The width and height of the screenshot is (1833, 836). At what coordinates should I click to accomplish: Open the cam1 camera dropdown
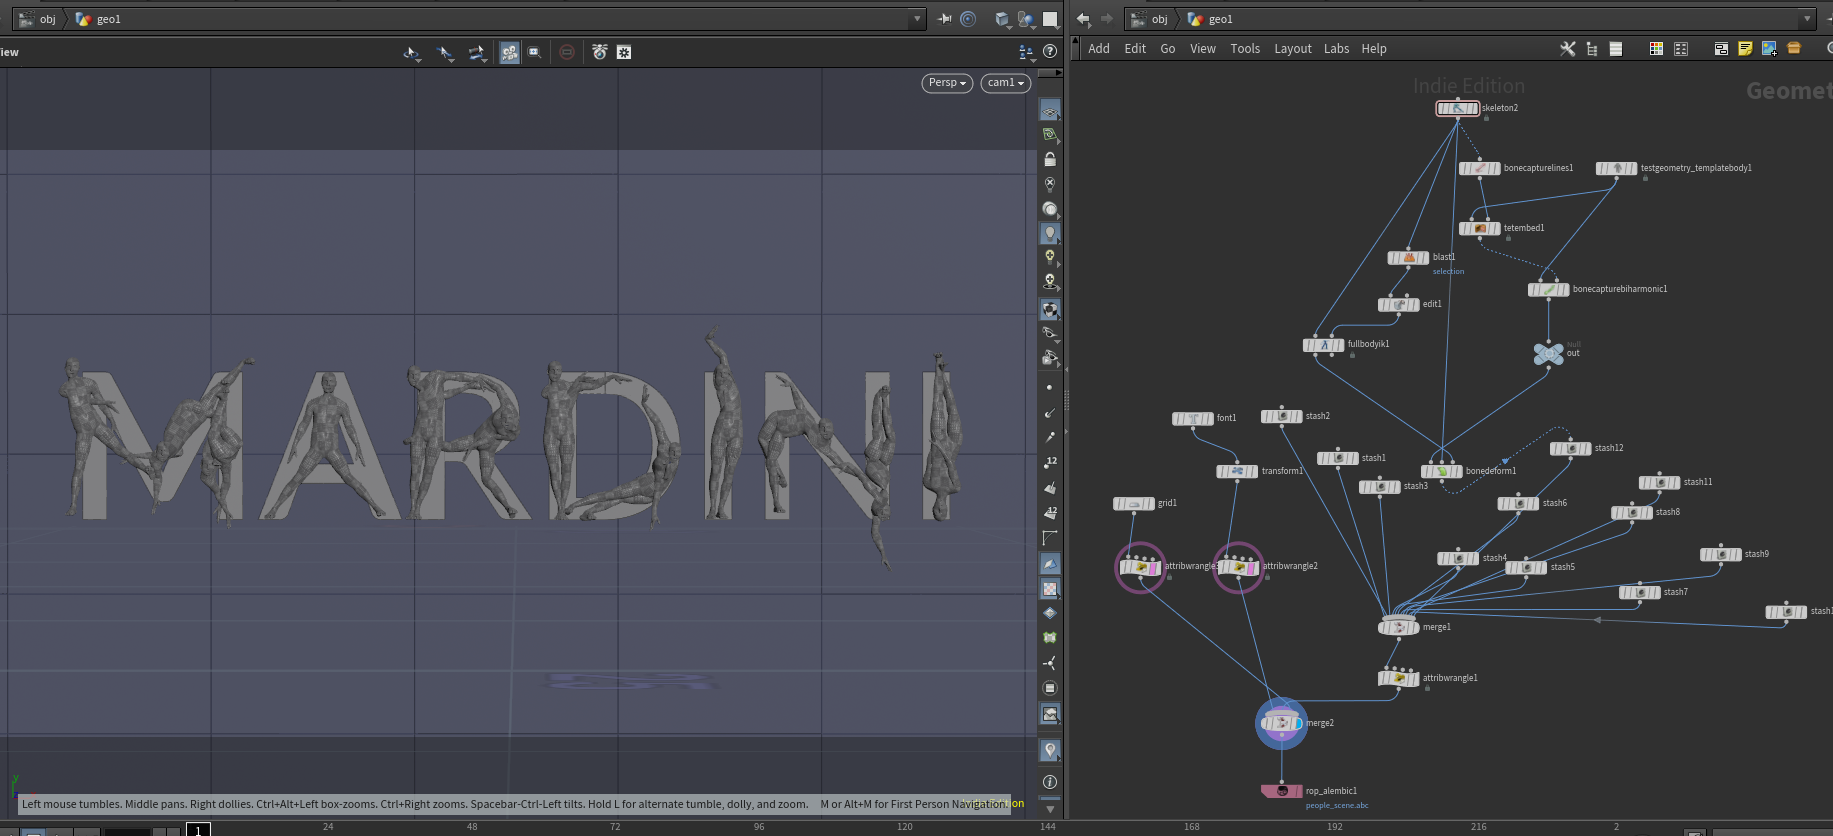click(x=1005, y=83)
